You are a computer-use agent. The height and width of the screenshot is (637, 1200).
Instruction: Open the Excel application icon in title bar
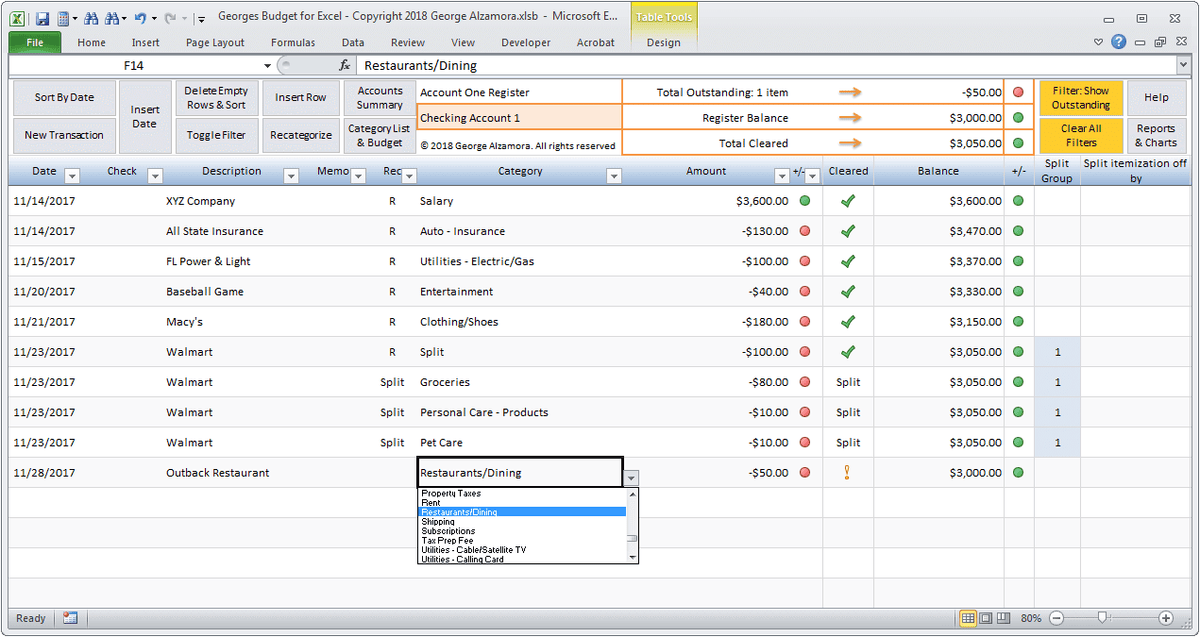(18, 18)
